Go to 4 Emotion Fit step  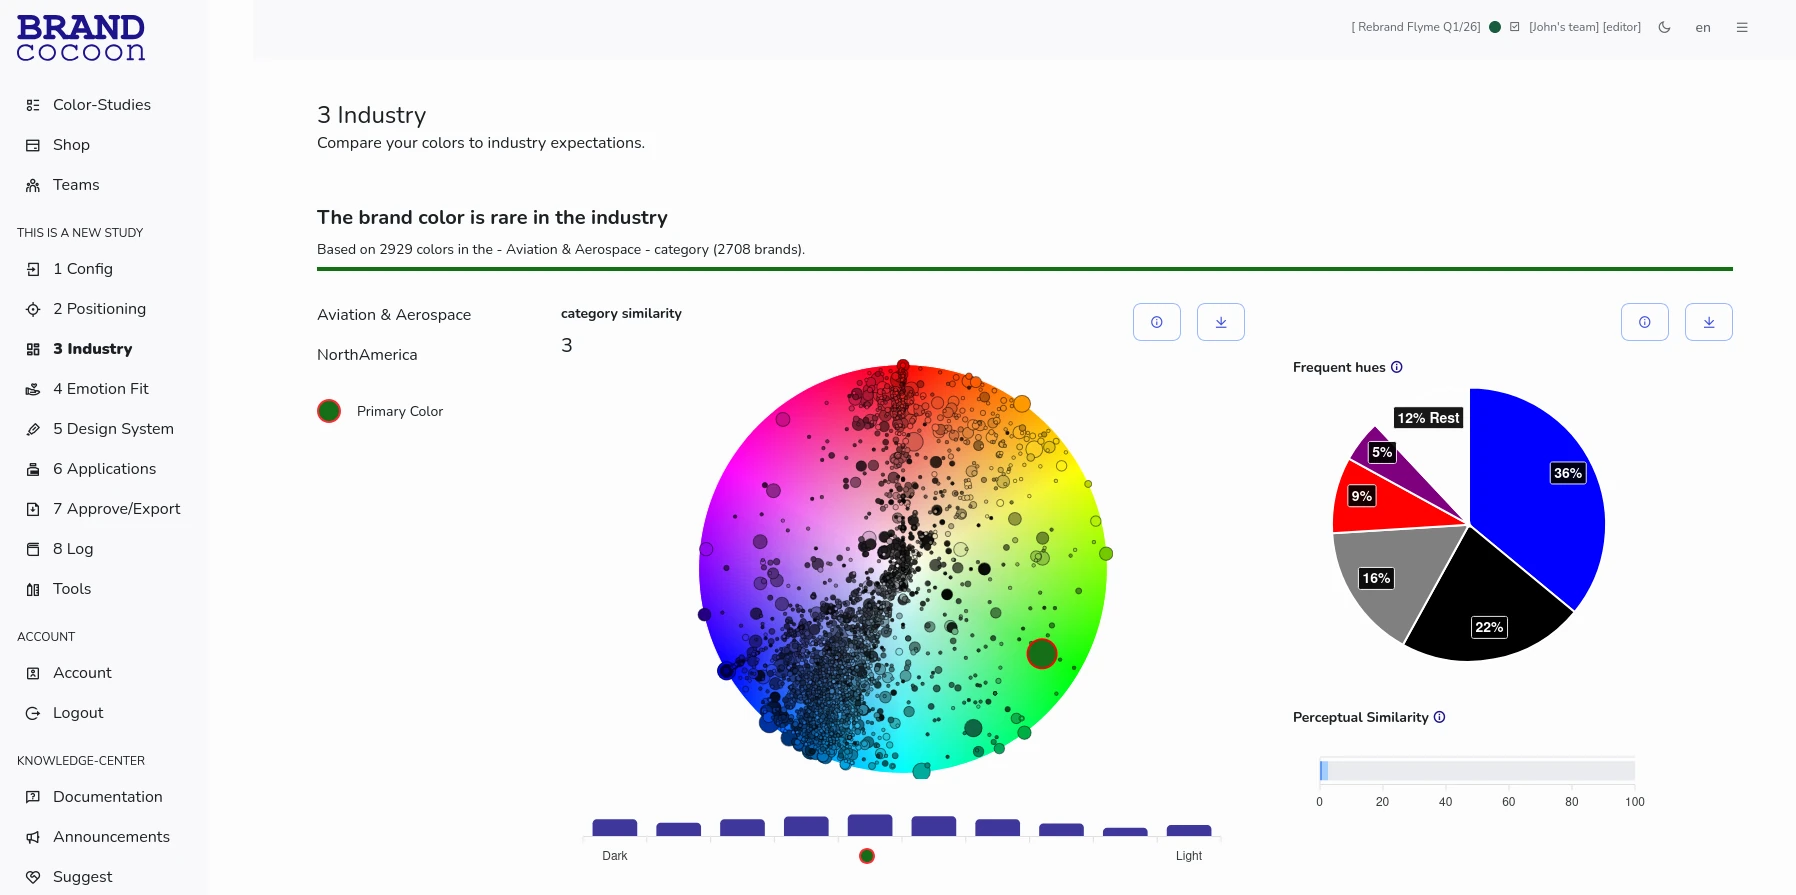[x=100, y=389]
